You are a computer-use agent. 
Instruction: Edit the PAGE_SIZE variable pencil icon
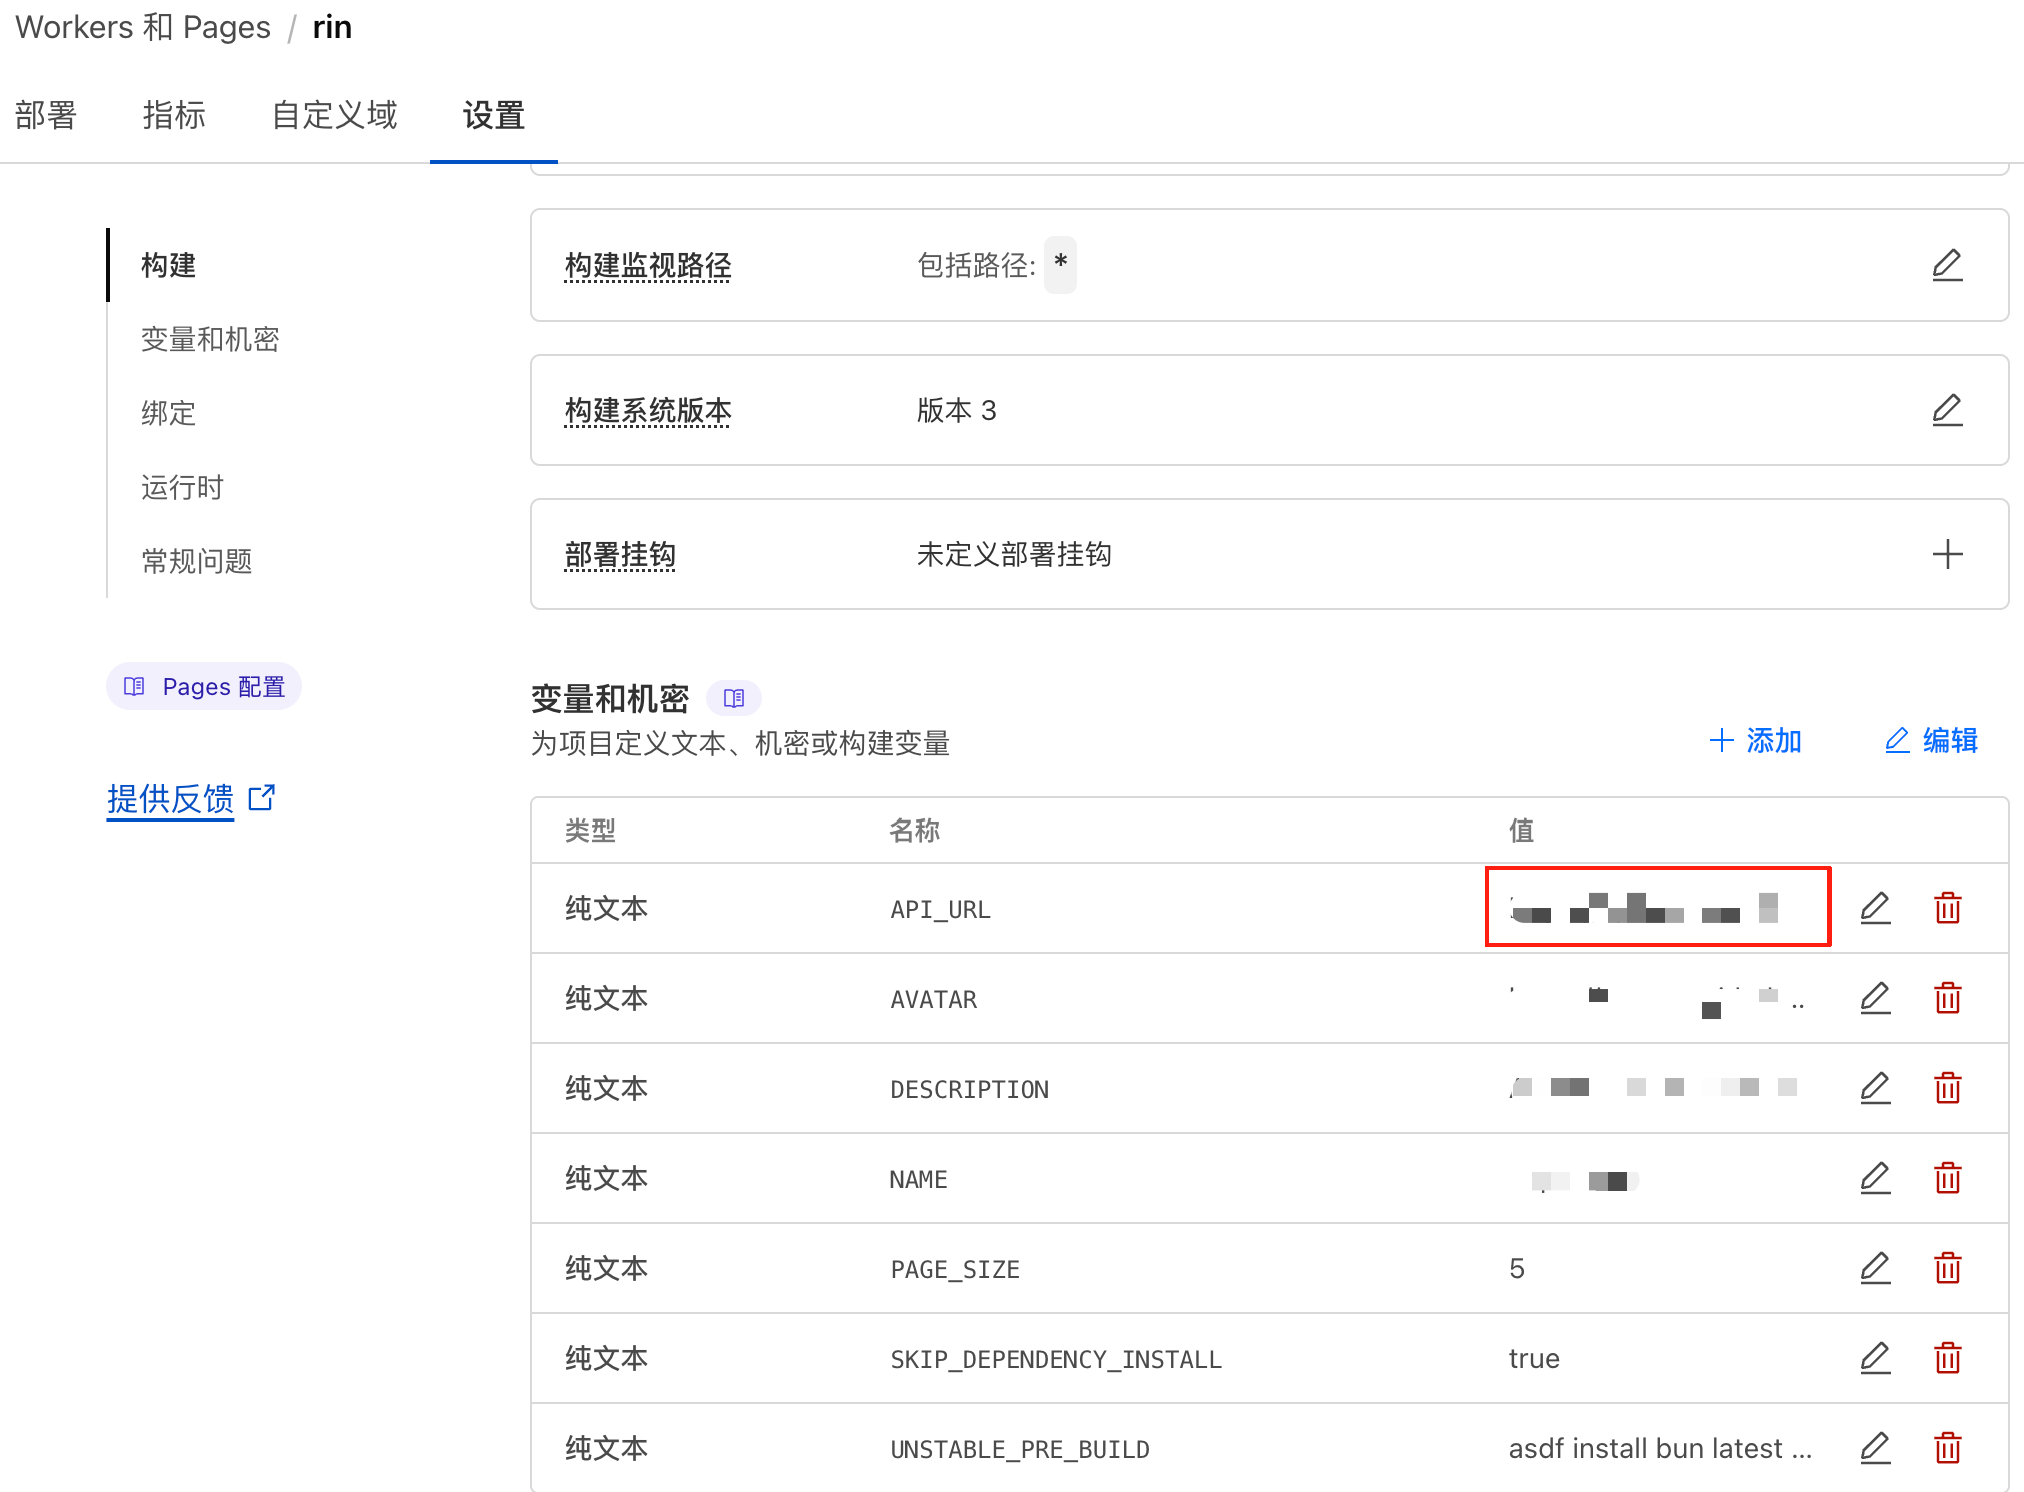pos(1875,1268)
